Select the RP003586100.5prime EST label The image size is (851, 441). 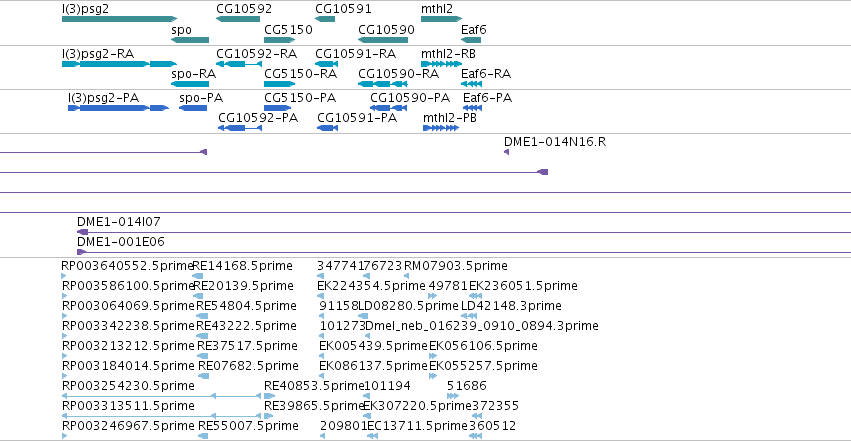[129, 286]
